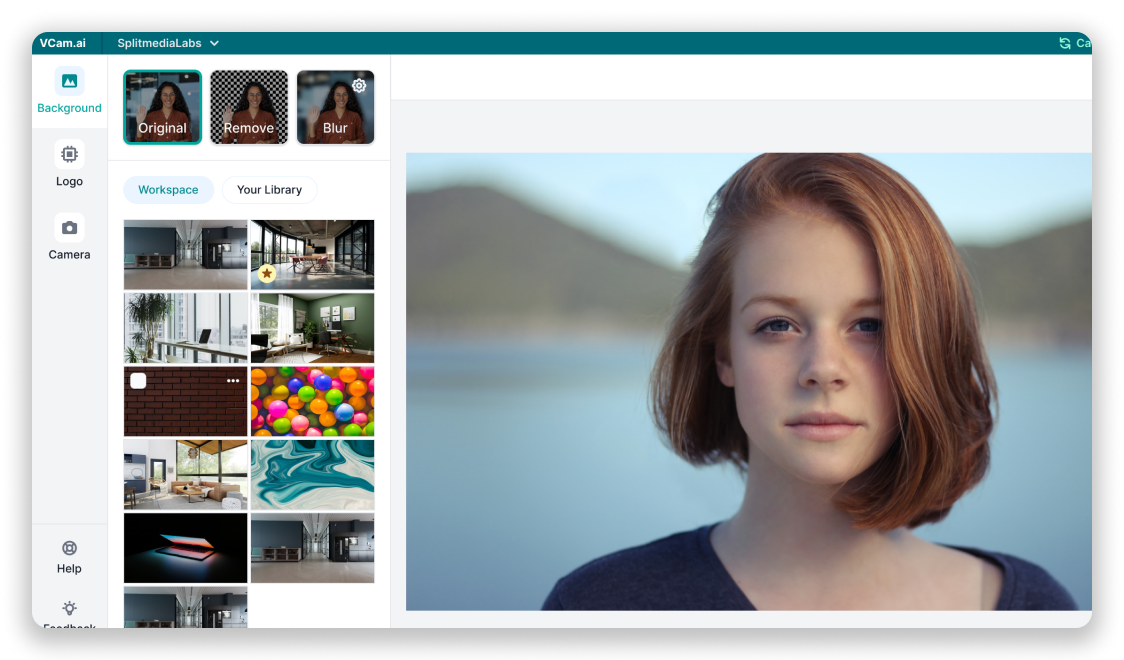Viewport: 1124px width, 660px height.
Task: Select the Camera icon in the left sidebar
Action: pos(69,227)
